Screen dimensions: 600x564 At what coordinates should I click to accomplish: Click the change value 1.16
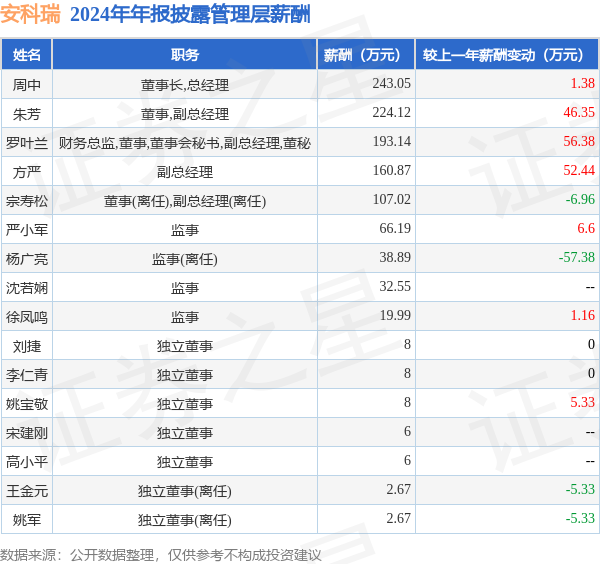pos(582,315)
